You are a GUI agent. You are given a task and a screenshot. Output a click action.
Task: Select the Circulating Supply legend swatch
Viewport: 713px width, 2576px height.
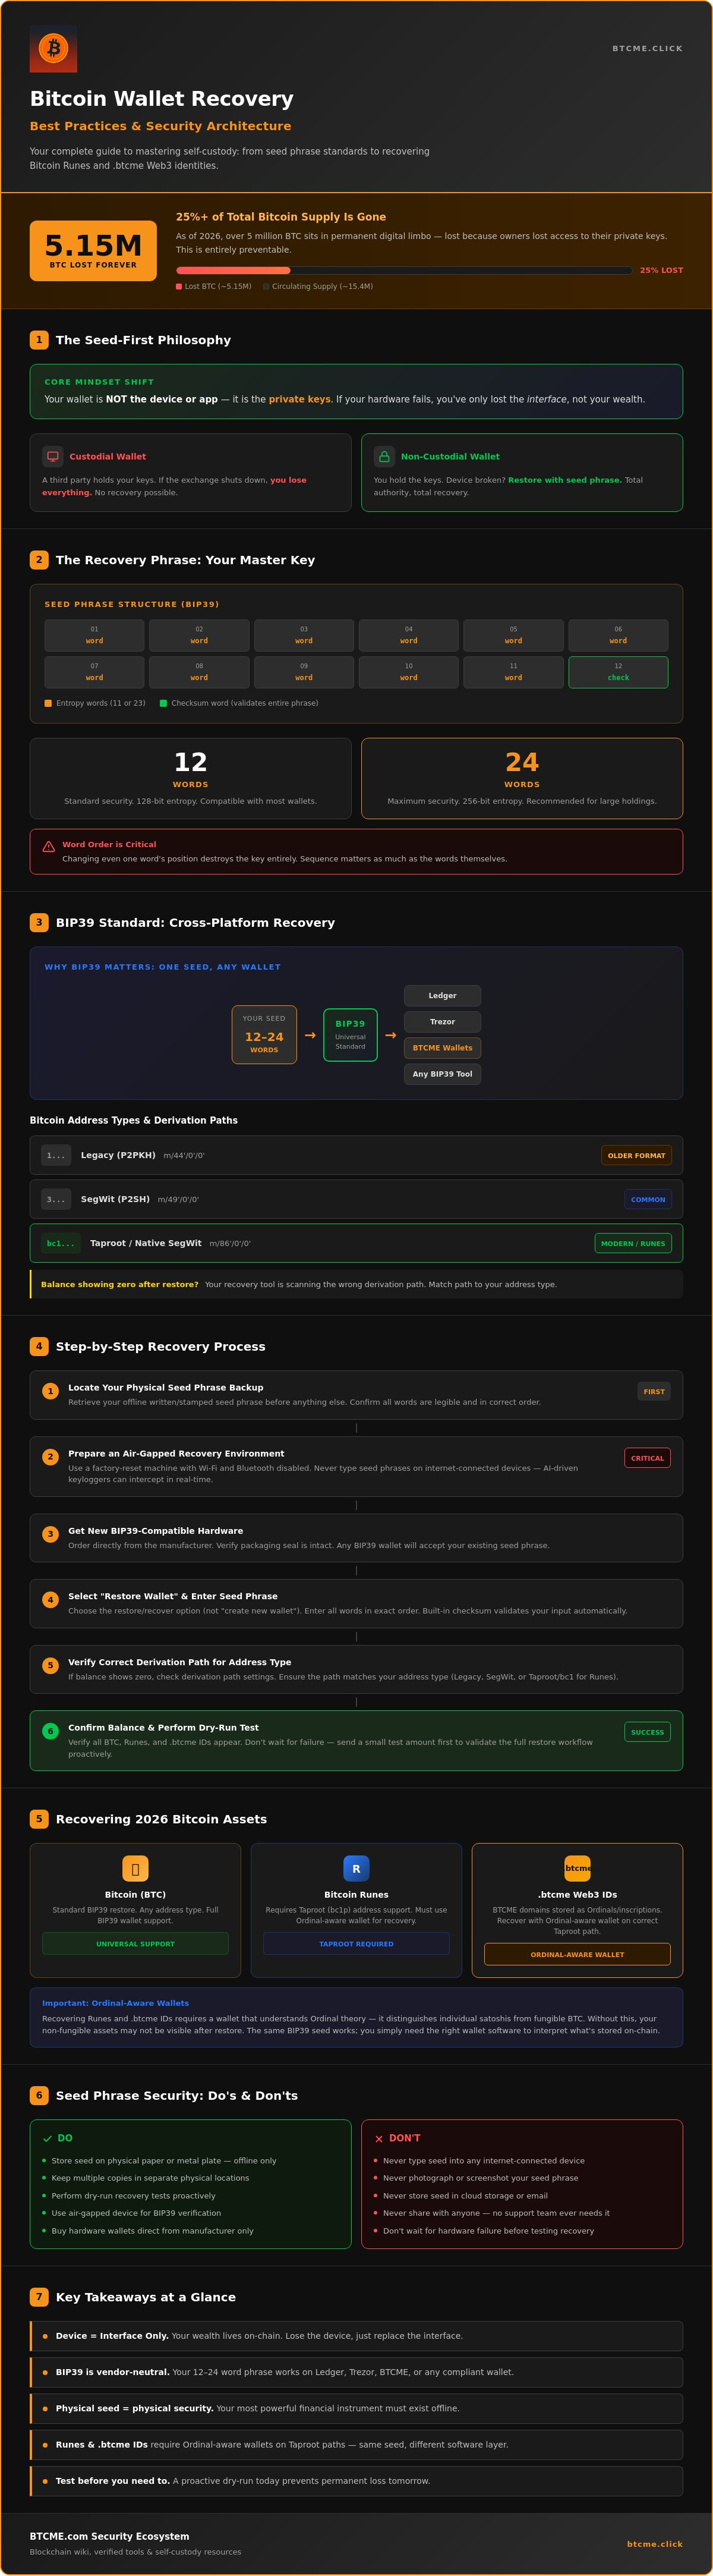click(x=266, y=286)
